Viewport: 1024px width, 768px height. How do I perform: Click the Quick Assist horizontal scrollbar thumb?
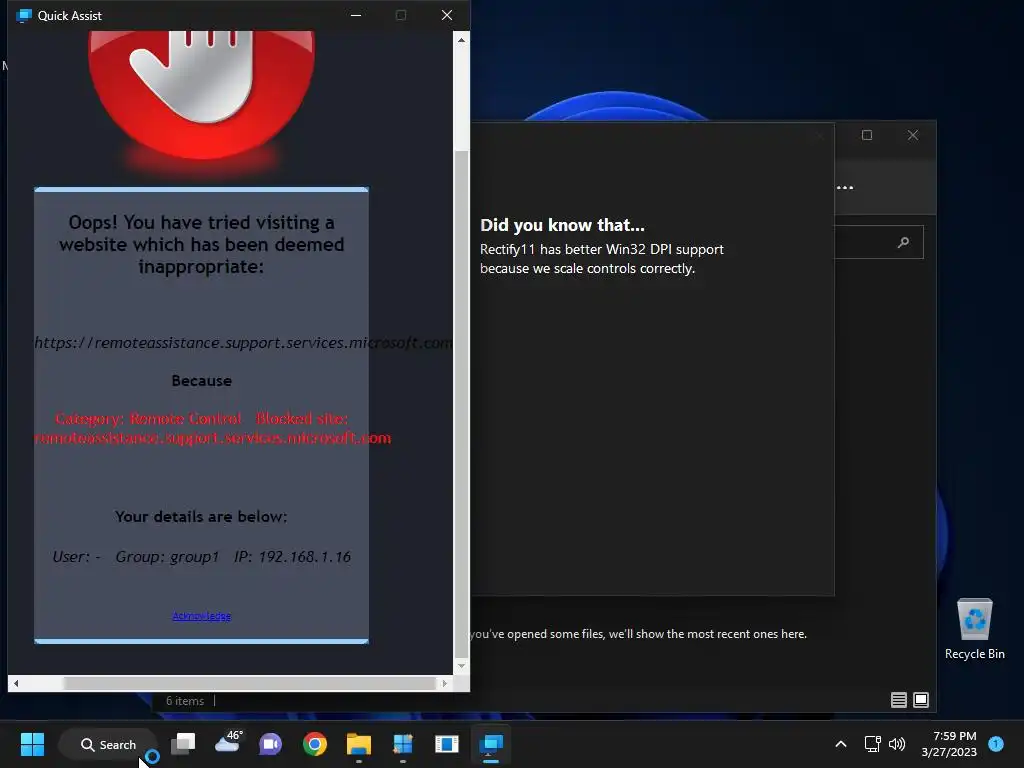point(249,683)
